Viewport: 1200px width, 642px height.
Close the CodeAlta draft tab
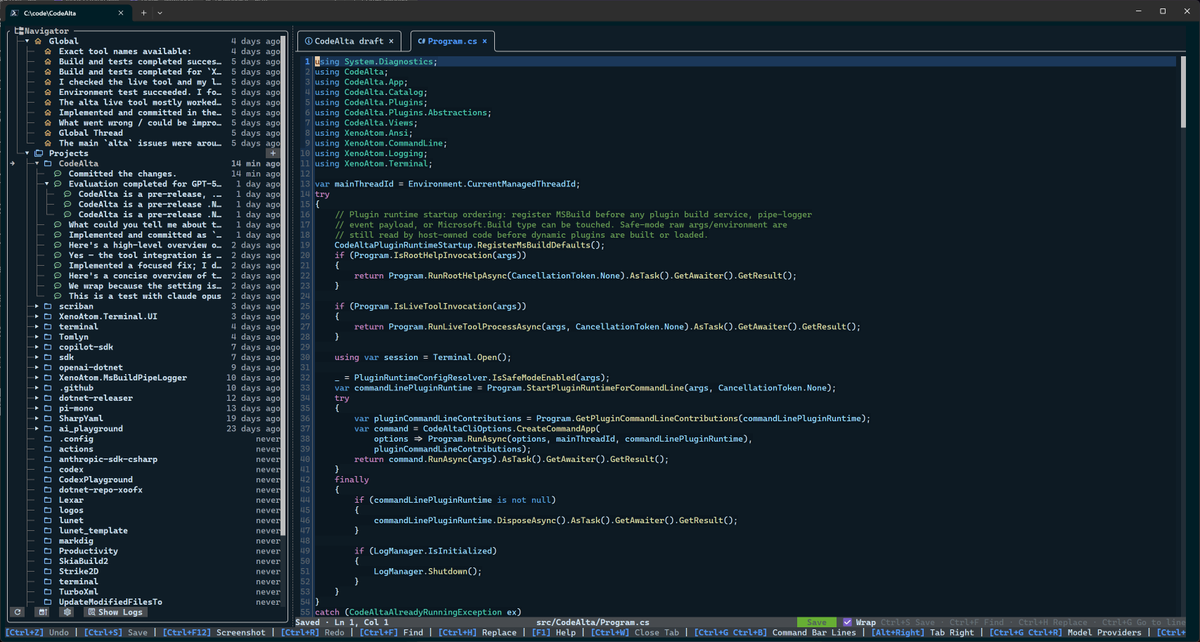pyautogui.click(x=392, y=41)
